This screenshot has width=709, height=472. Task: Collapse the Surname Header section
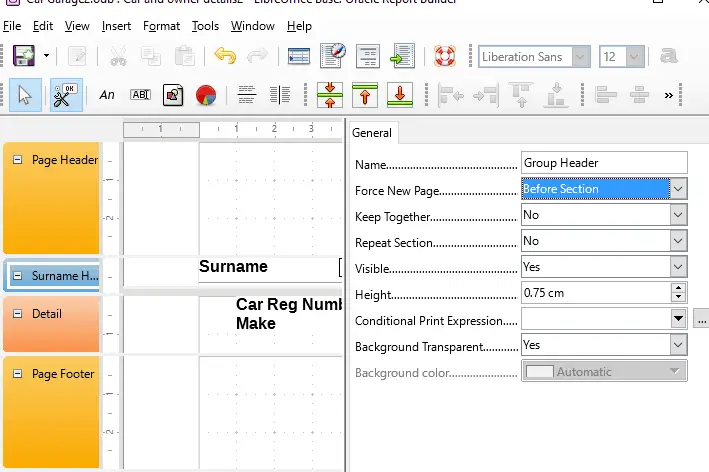click(17, 275)
